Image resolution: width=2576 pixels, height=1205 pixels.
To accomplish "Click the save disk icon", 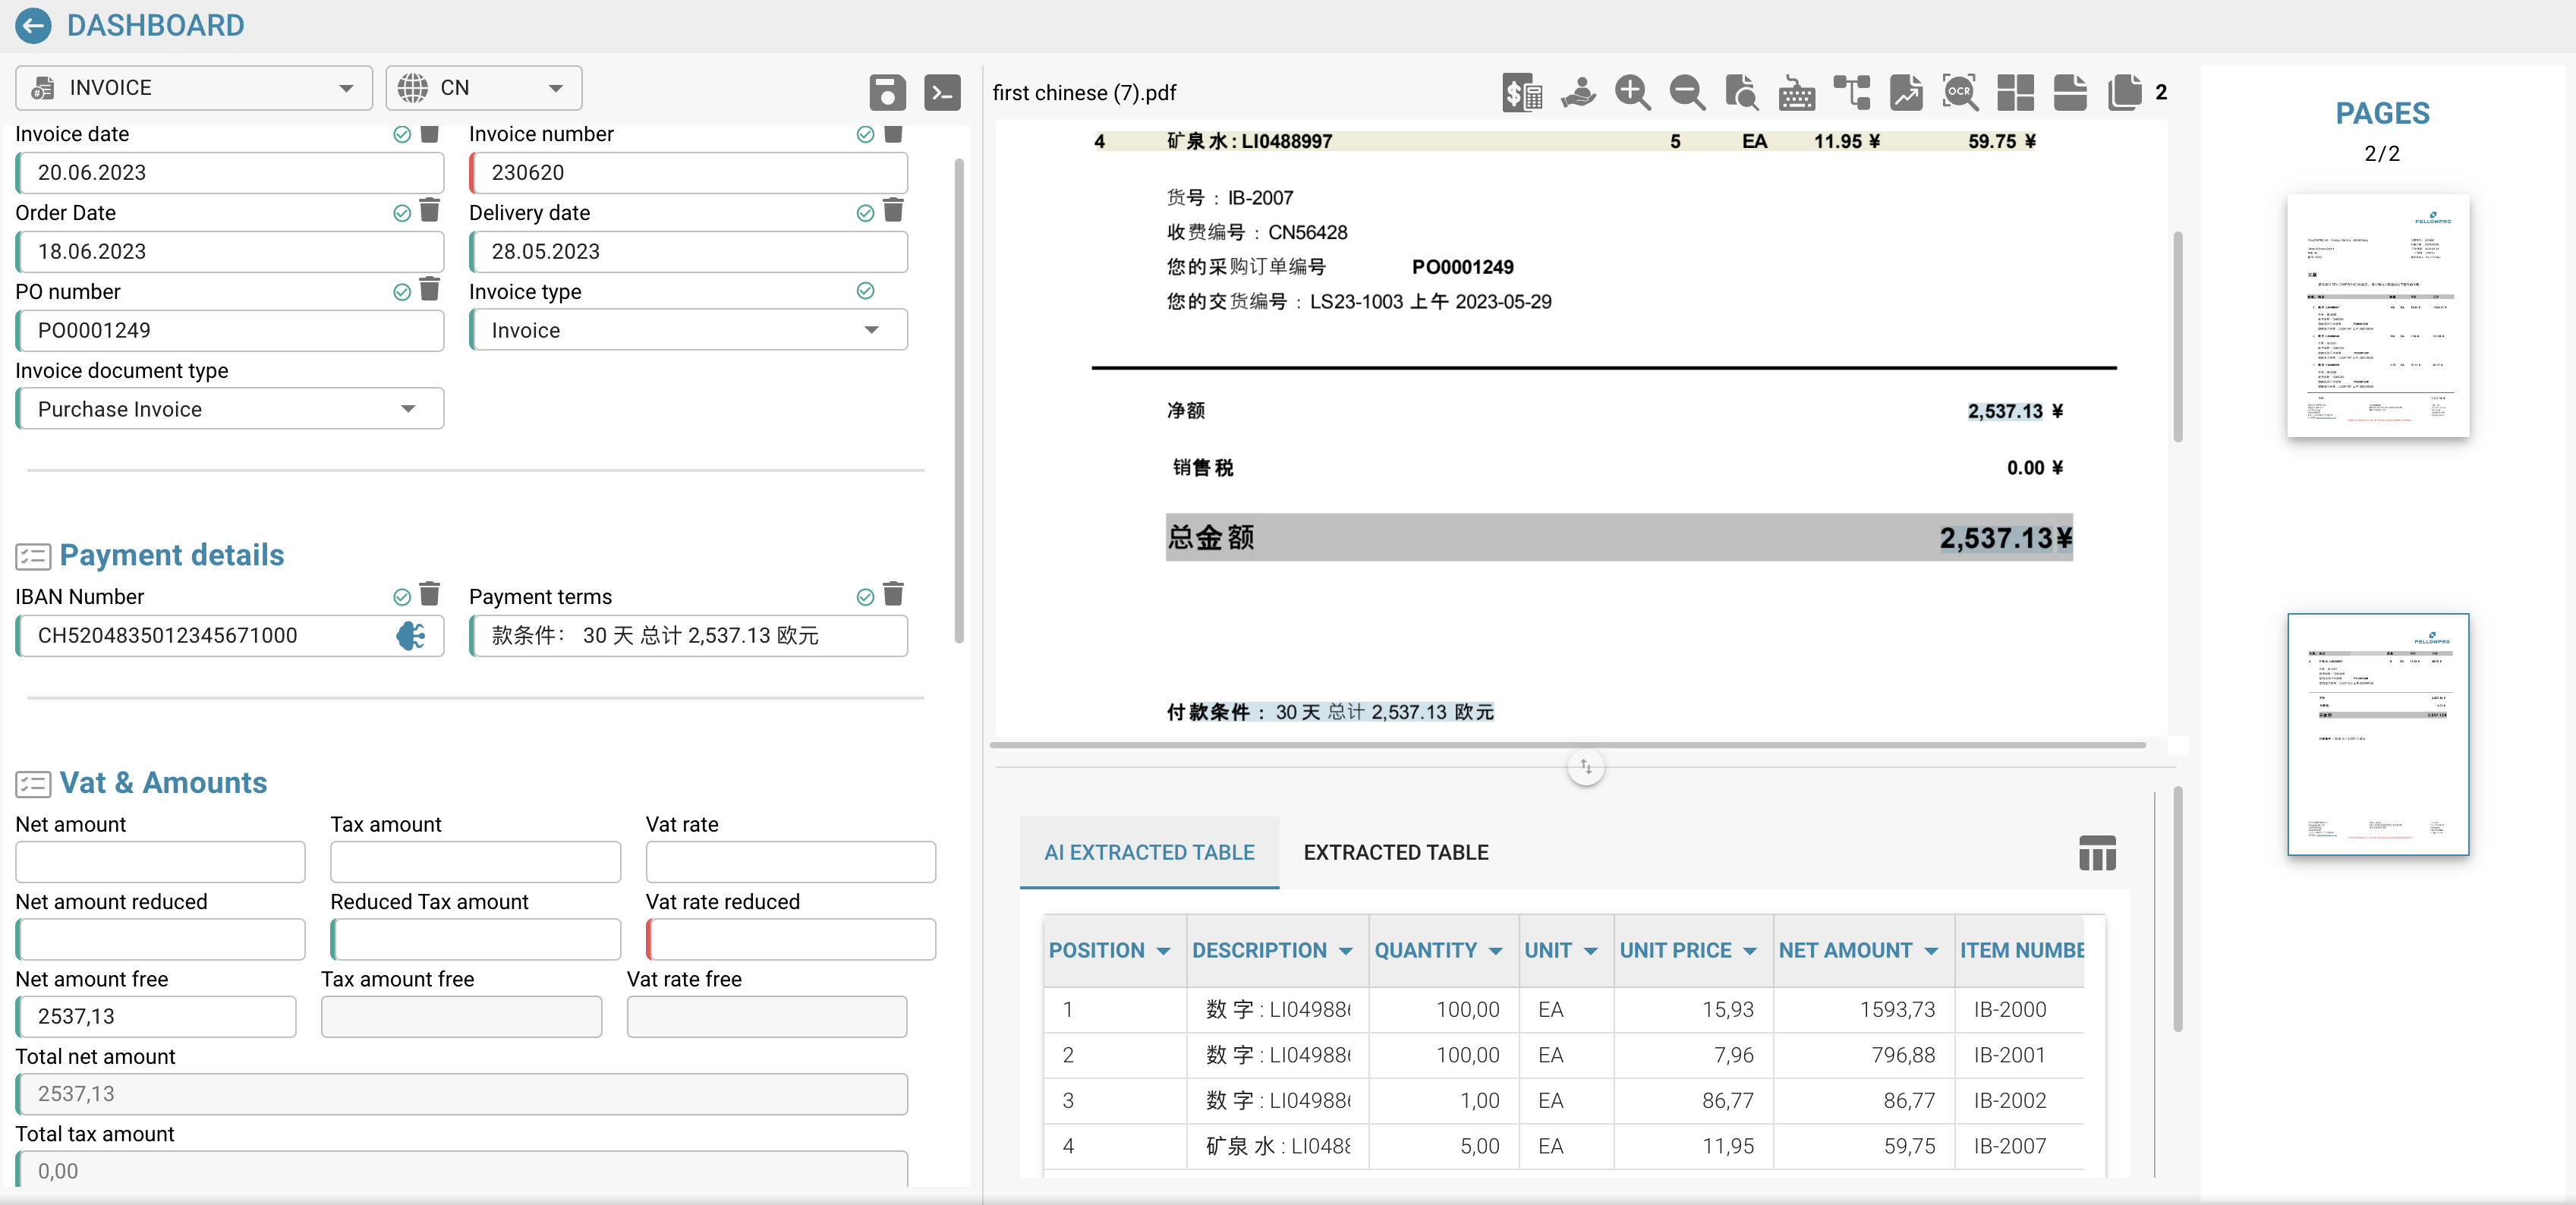I will (887, 92).
